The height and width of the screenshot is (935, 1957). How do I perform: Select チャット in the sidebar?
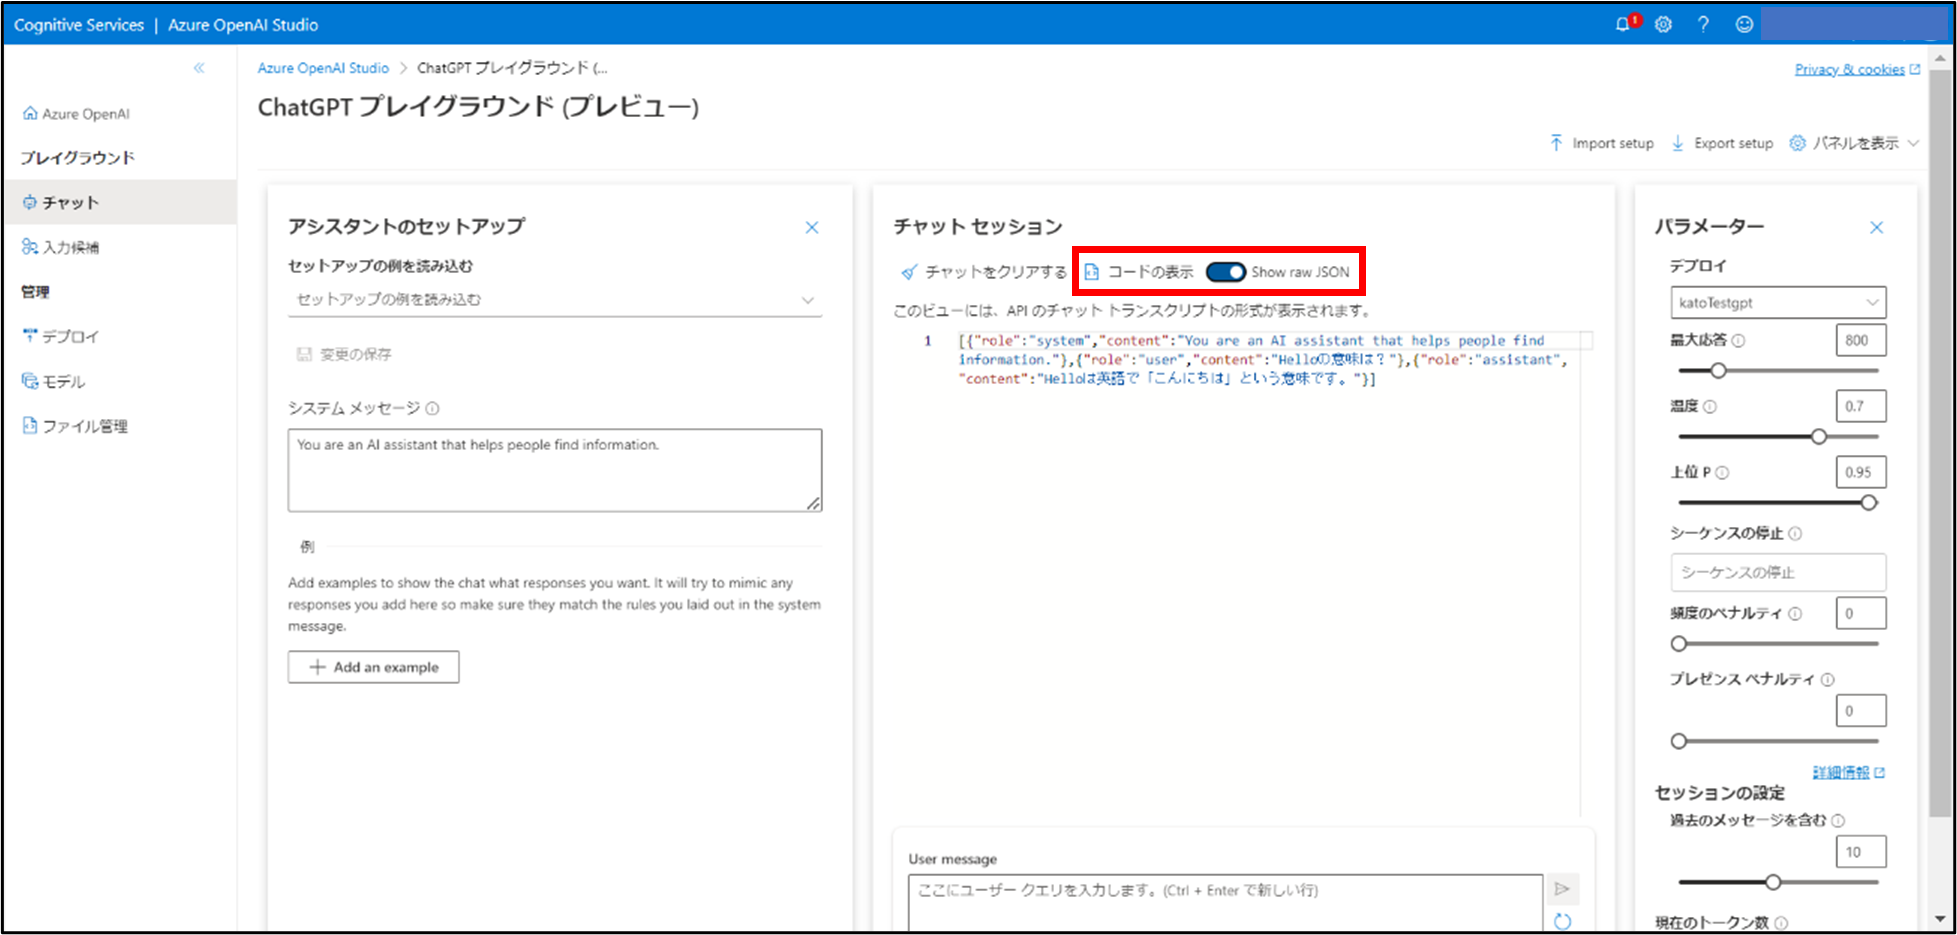(x=70, y=203)
